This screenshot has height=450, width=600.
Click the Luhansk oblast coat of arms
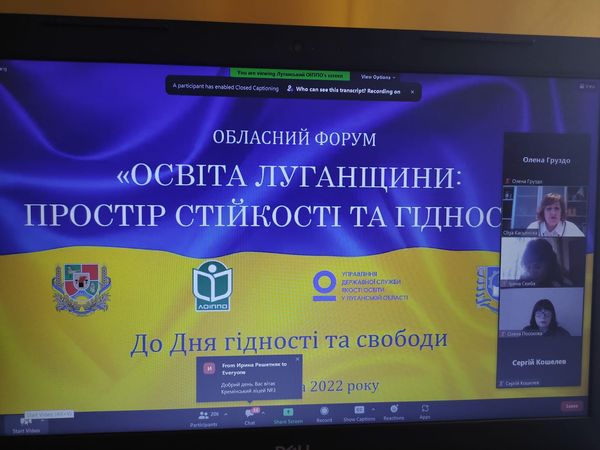81,288
